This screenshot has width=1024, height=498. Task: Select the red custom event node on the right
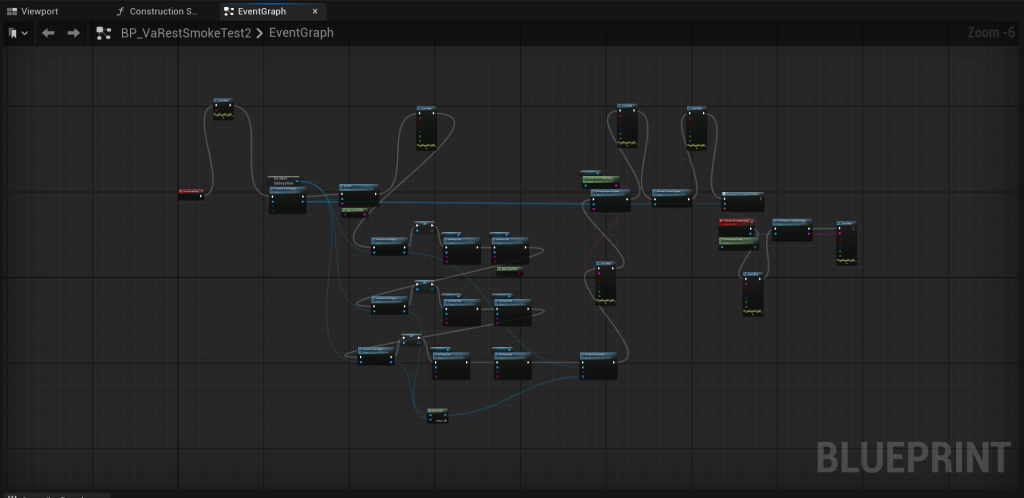point(734,220)
